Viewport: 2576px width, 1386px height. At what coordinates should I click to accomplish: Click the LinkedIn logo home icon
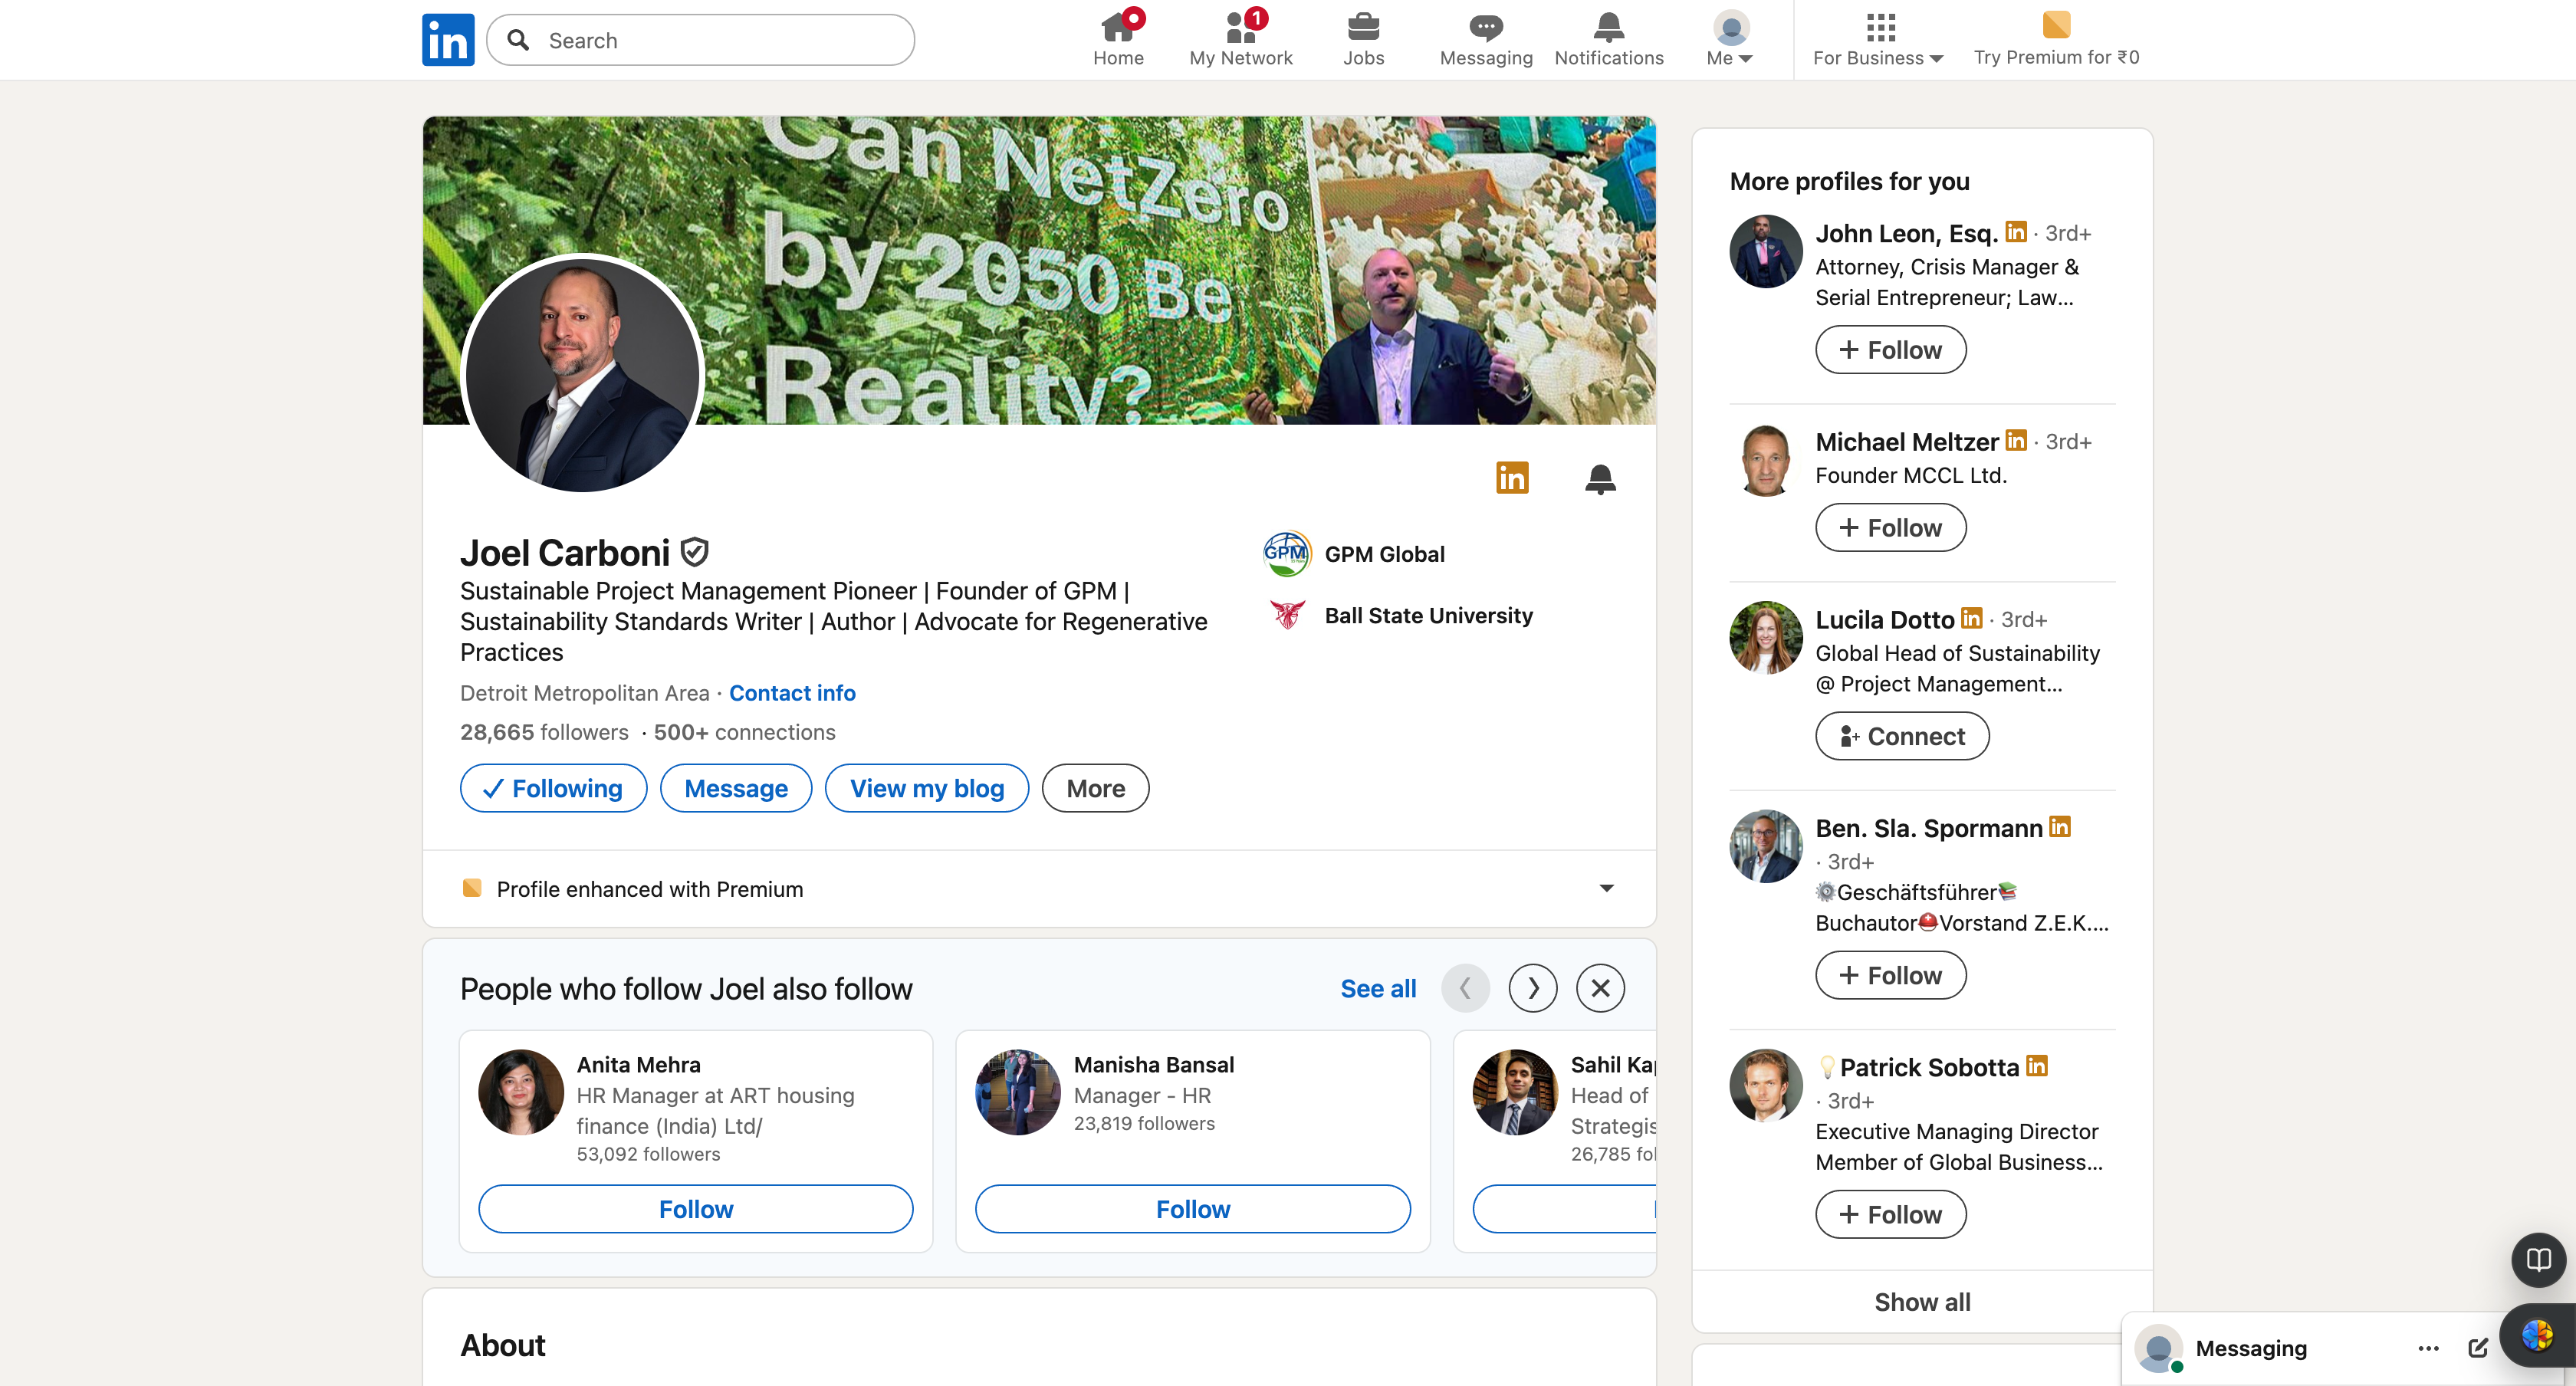[x=448, y=40]
